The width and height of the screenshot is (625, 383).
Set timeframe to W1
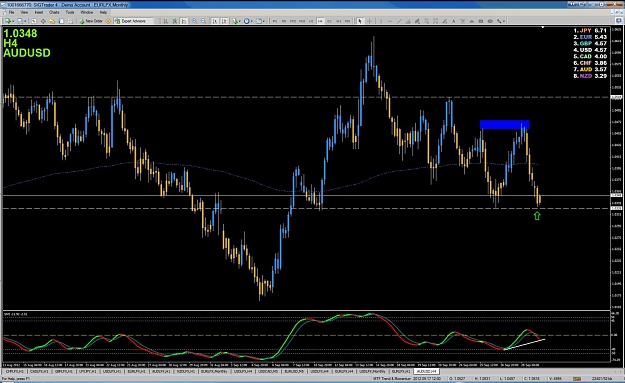click(339, 21)
